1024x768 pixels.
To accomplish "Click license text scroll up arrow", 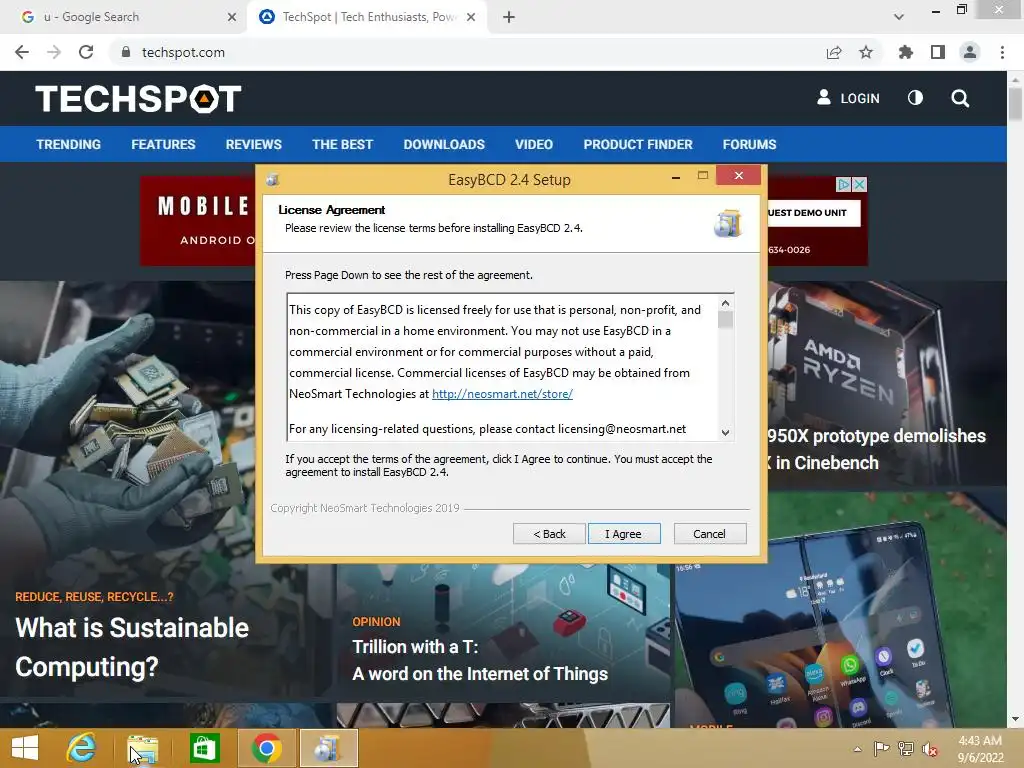I will [x=725, y=303].
